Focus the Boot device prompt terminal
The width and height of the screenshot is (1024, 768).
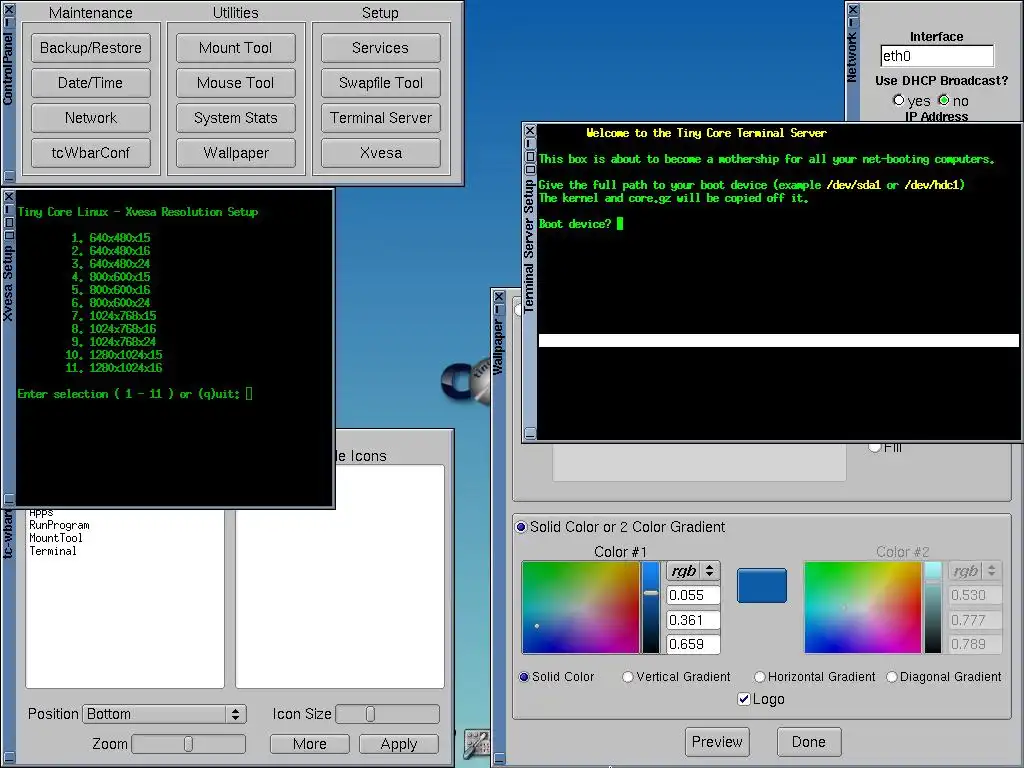tap(778, 281)
